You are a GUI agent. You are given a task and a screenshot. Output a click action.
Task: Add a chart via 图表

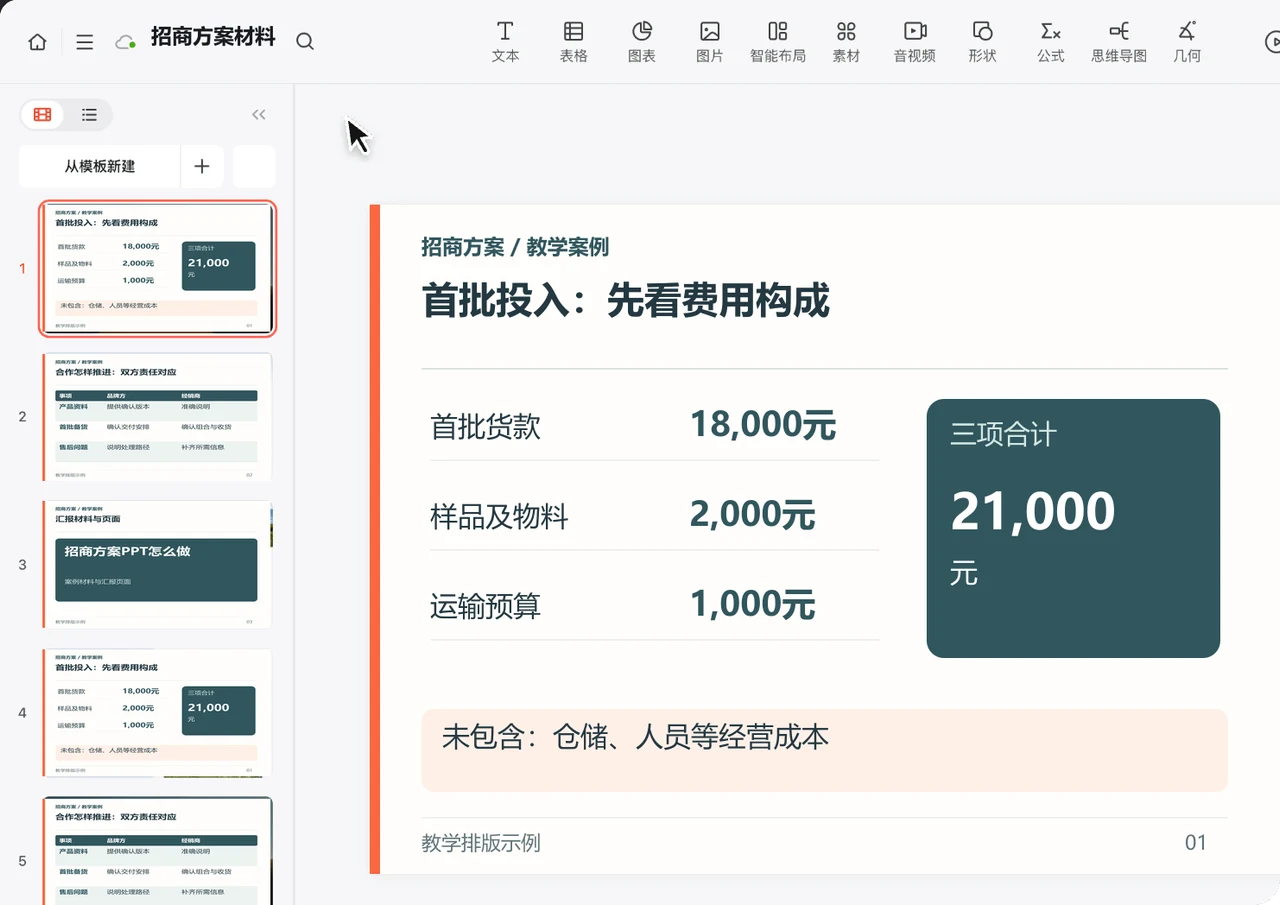click(x=642, y=42)
